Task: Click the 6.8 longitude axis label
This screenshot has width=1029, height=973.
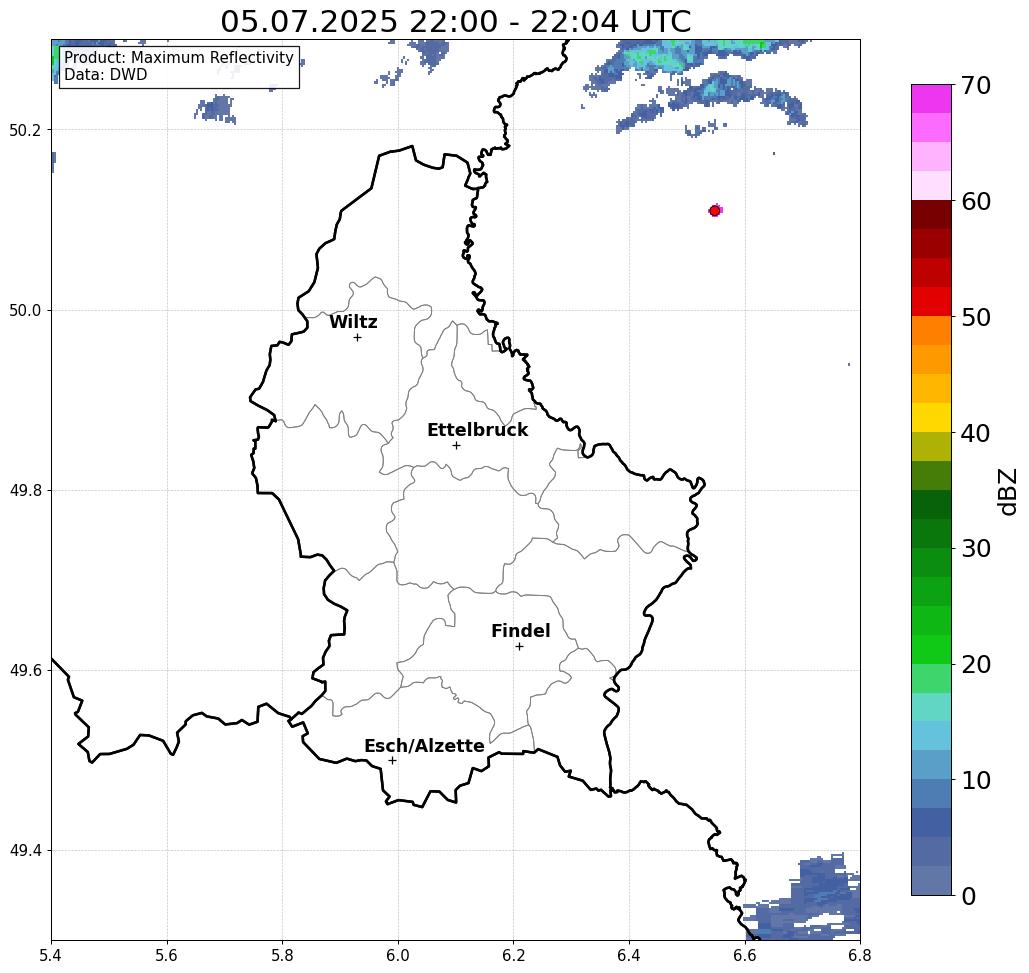Action: pos(860,955)
